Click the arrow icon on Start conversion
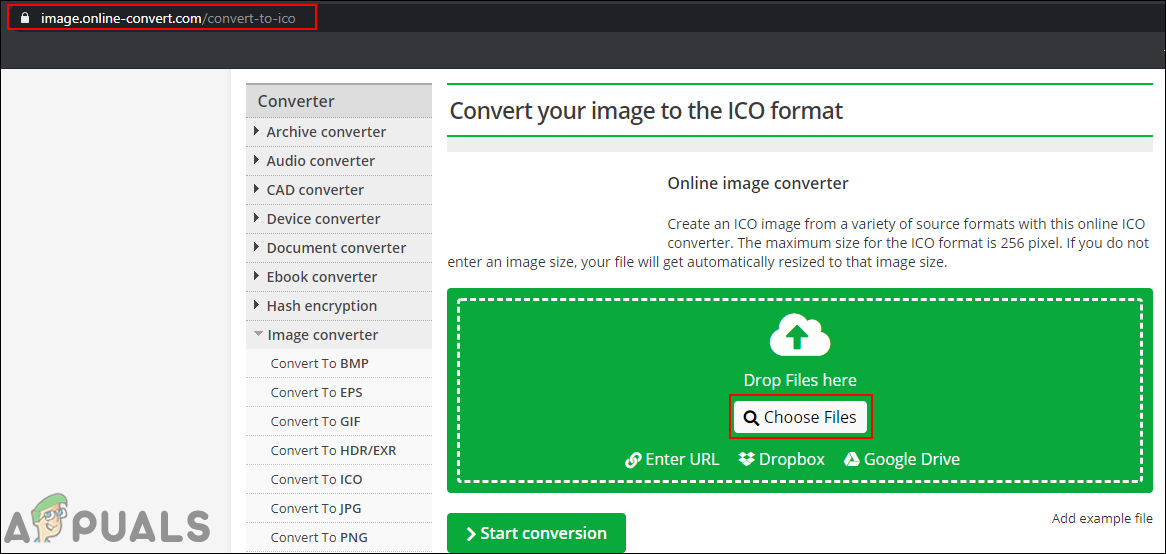 pos(470,534)
